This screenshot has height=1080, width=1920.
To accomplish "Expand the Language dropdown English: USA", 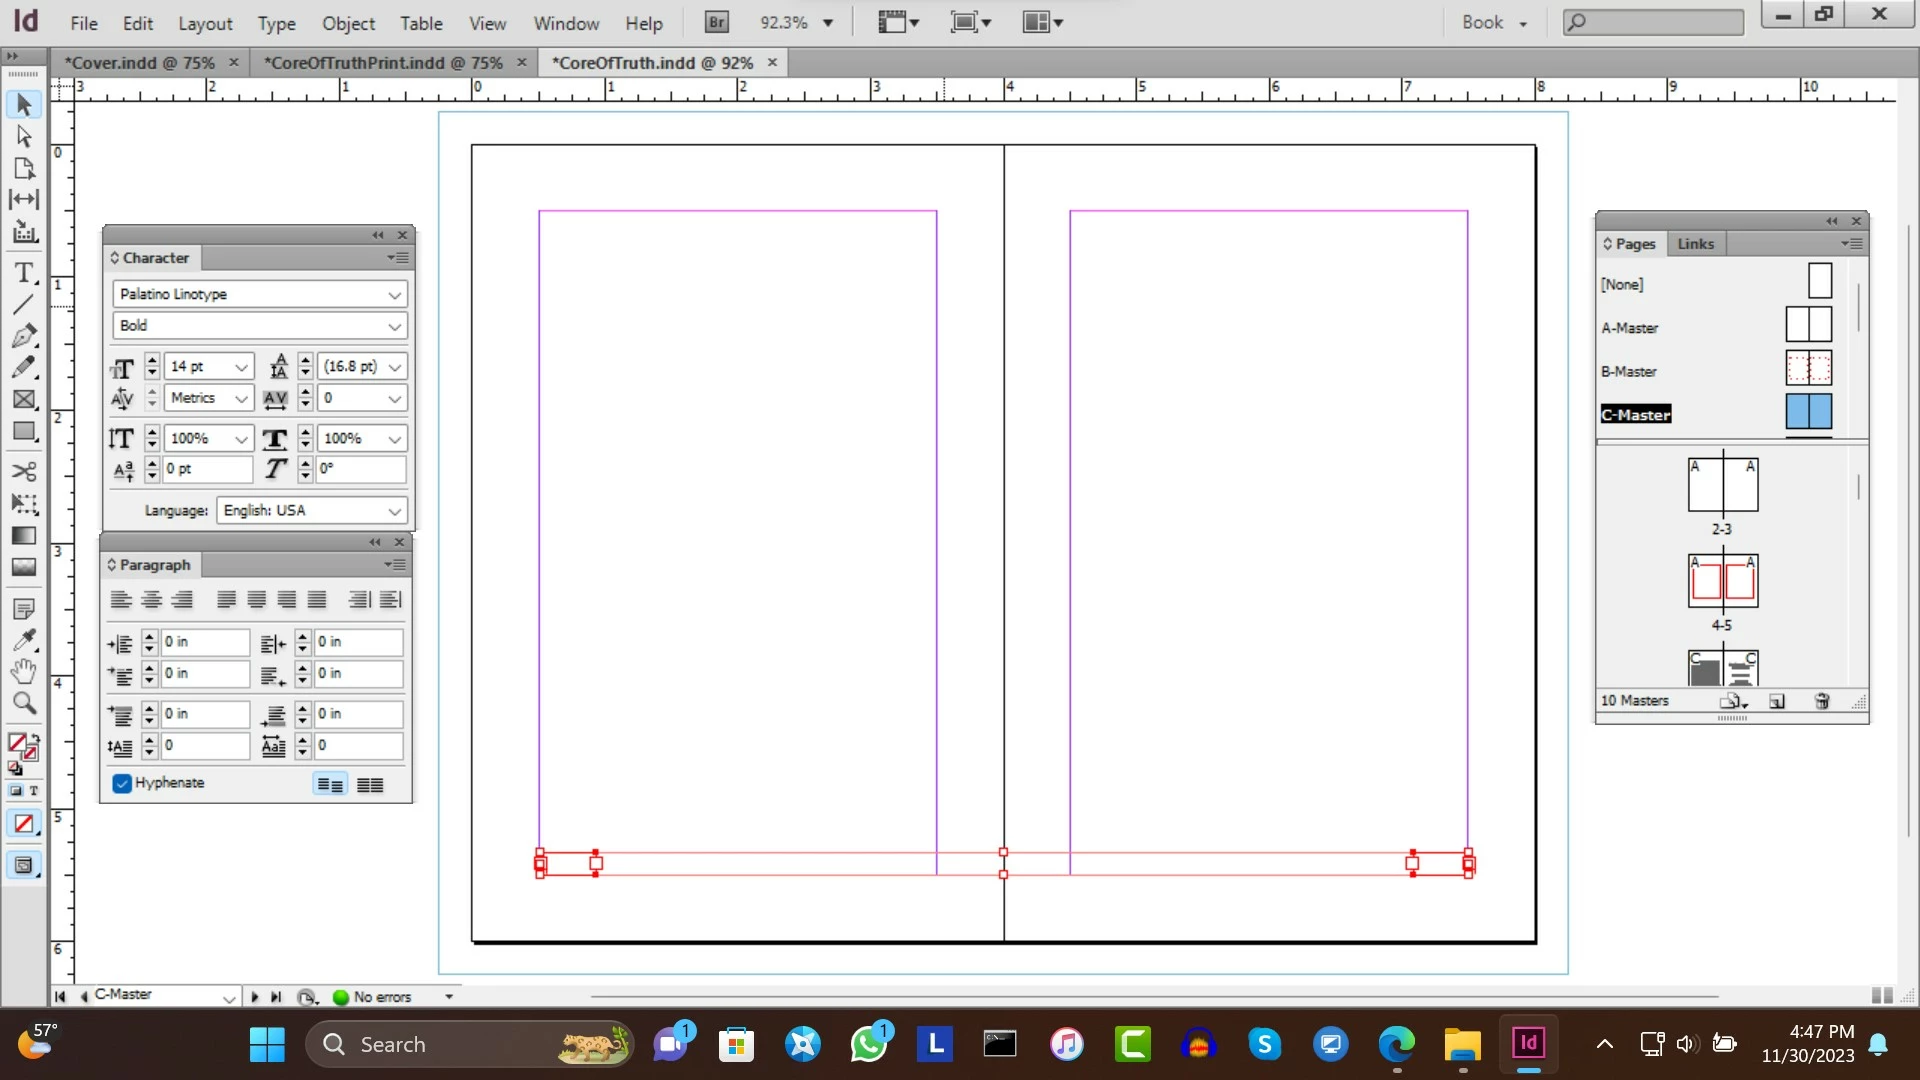I will 394,511.
